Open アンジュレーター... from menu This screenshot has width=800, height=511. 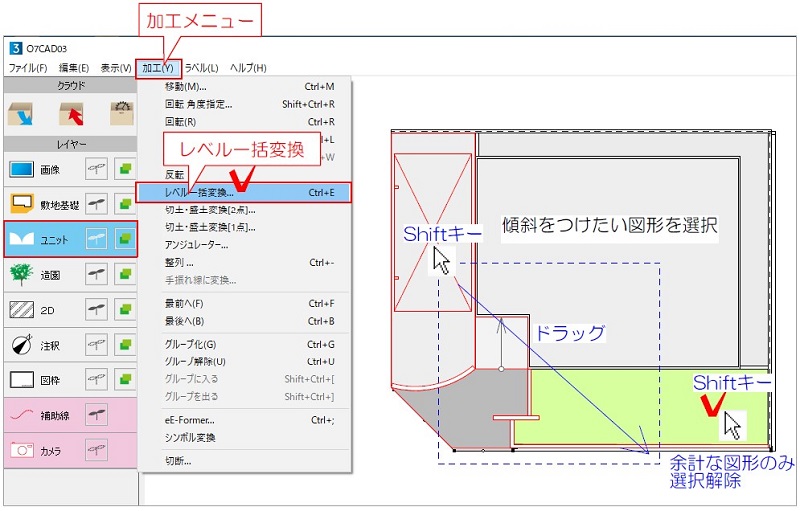coord(245,245)
